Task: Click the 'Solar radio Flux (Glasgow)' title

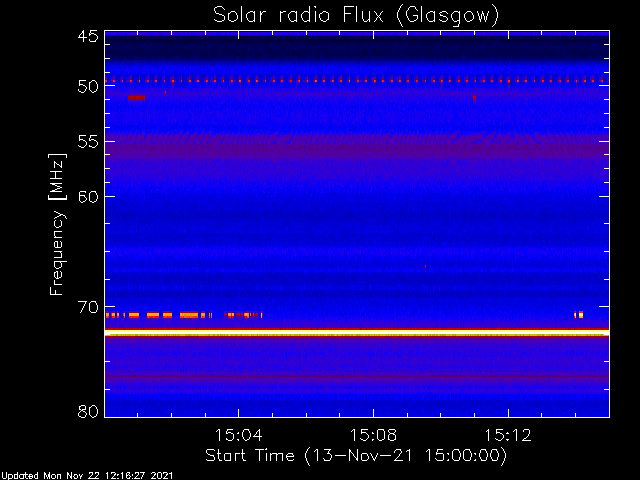Action: (356, 16)
